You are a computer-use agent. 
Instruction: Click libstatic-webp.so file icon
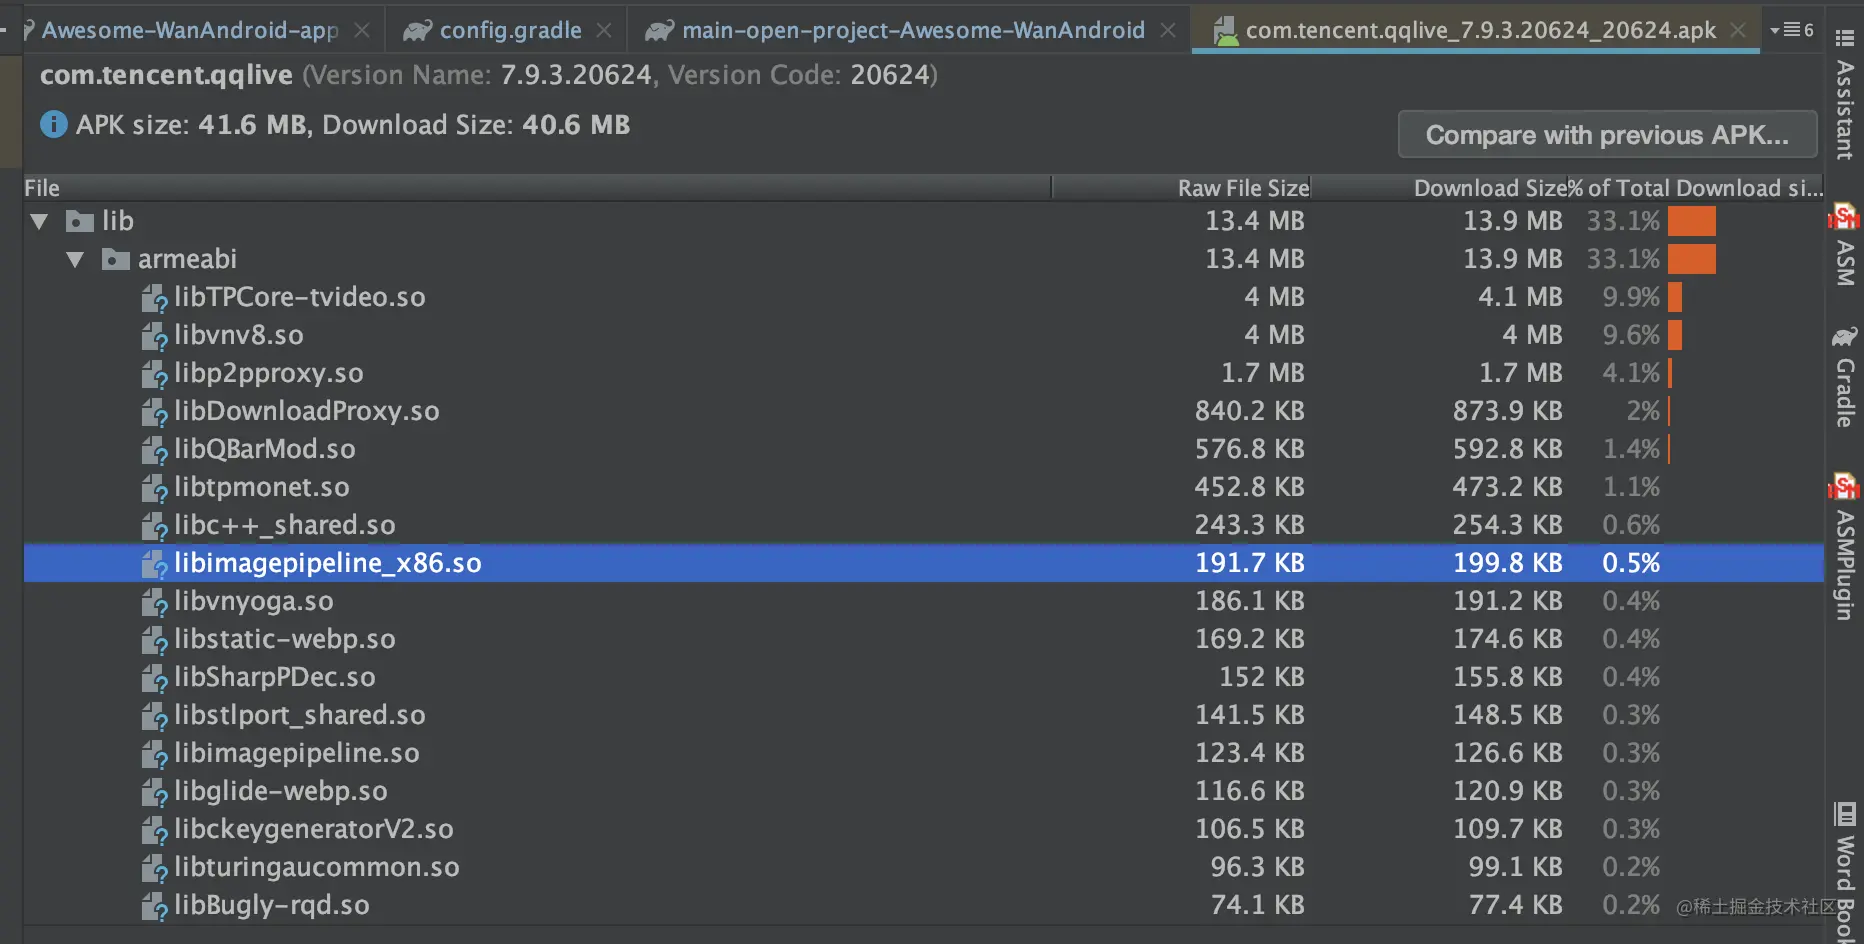pyautogui.click(x=154, y=640)
